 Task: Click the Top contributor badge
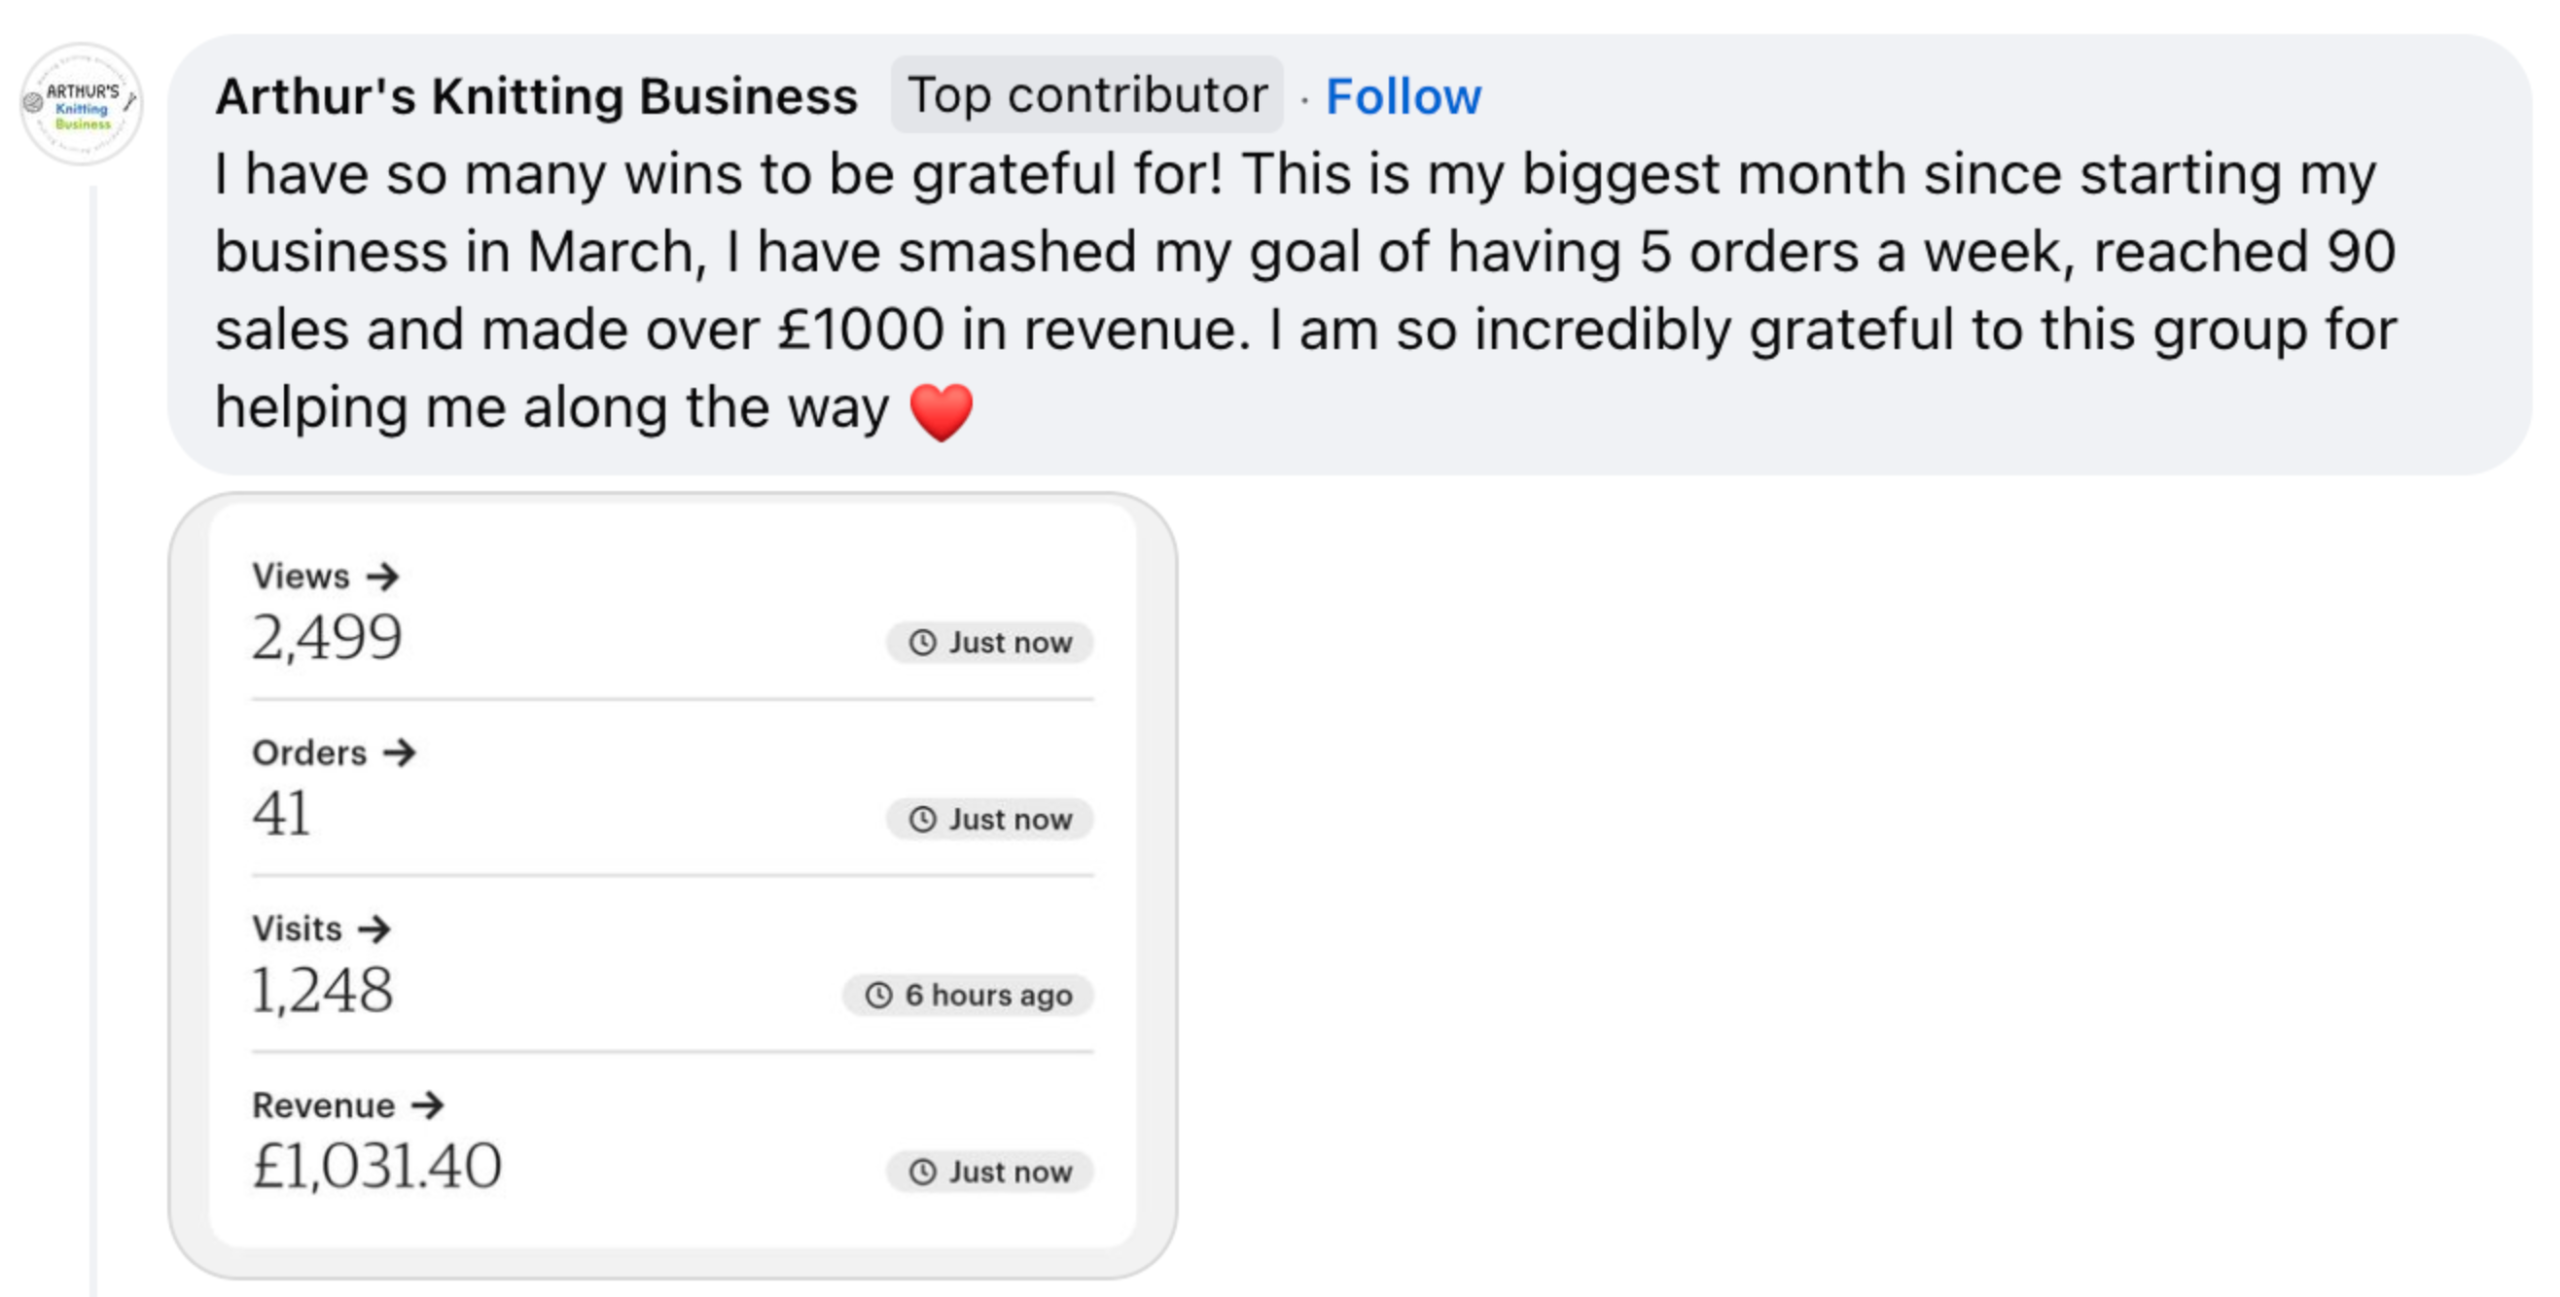tap(1087, 96)
